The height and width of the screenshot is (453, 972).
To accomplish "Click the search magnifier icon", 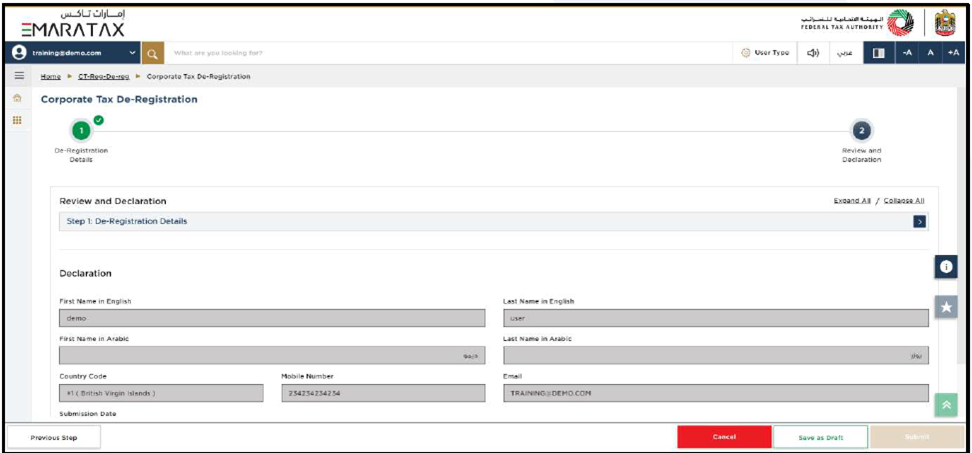I will (x=153, y=52).
